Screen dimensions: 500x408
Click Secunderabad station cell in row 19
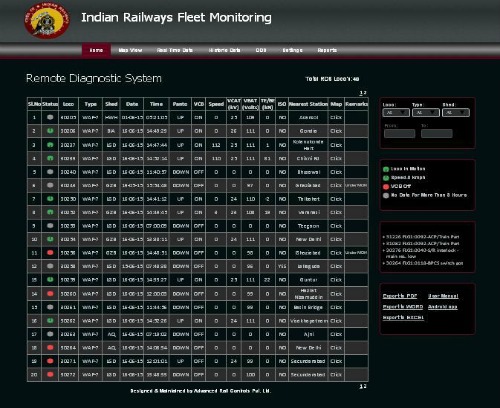pos(308,361)
